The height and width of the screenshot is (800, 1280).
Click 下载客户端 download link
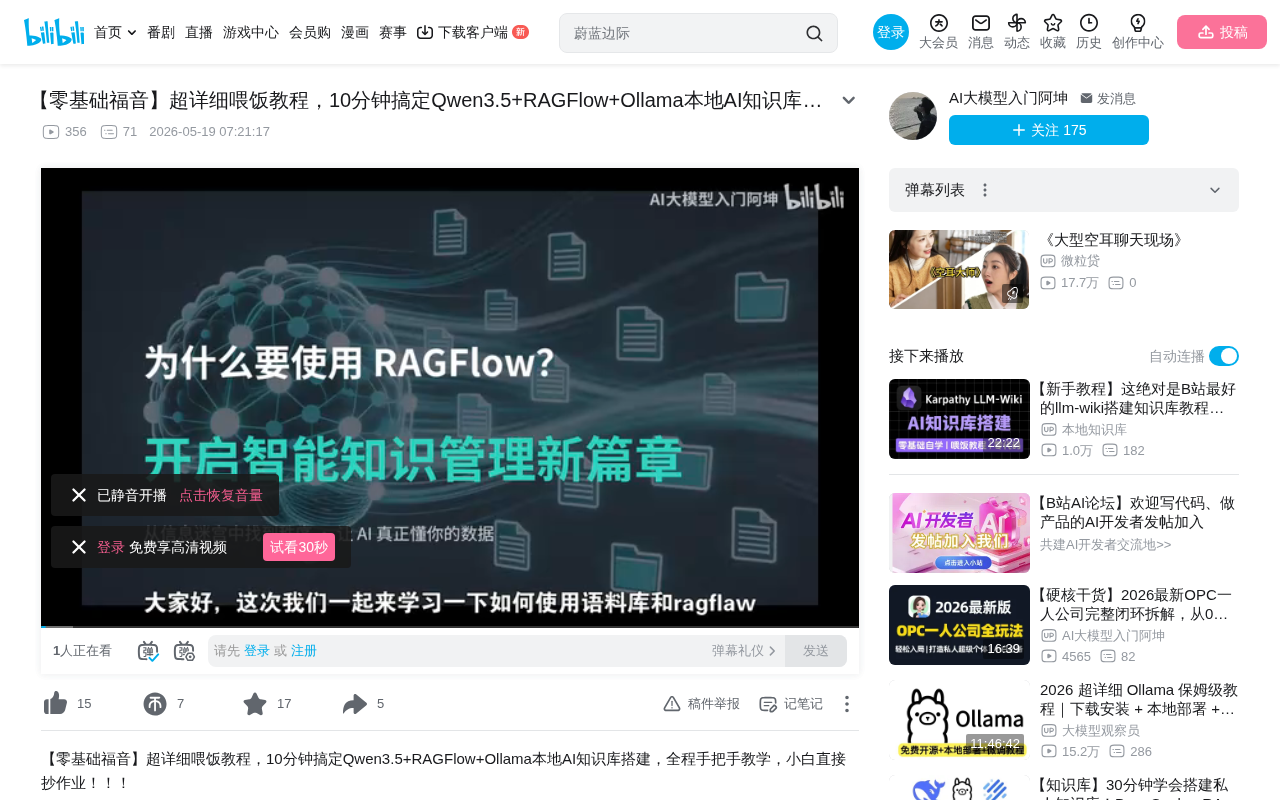point(472,32)
